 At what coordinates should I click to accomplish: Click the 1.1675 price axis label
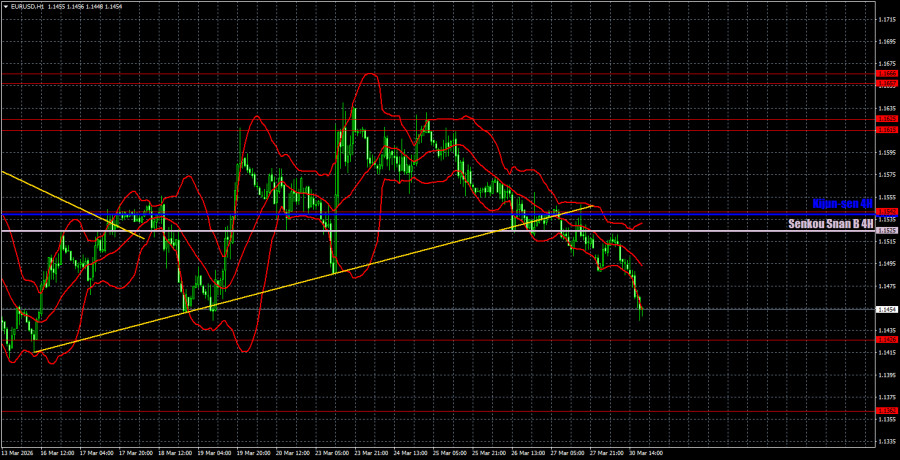[887, 64]
